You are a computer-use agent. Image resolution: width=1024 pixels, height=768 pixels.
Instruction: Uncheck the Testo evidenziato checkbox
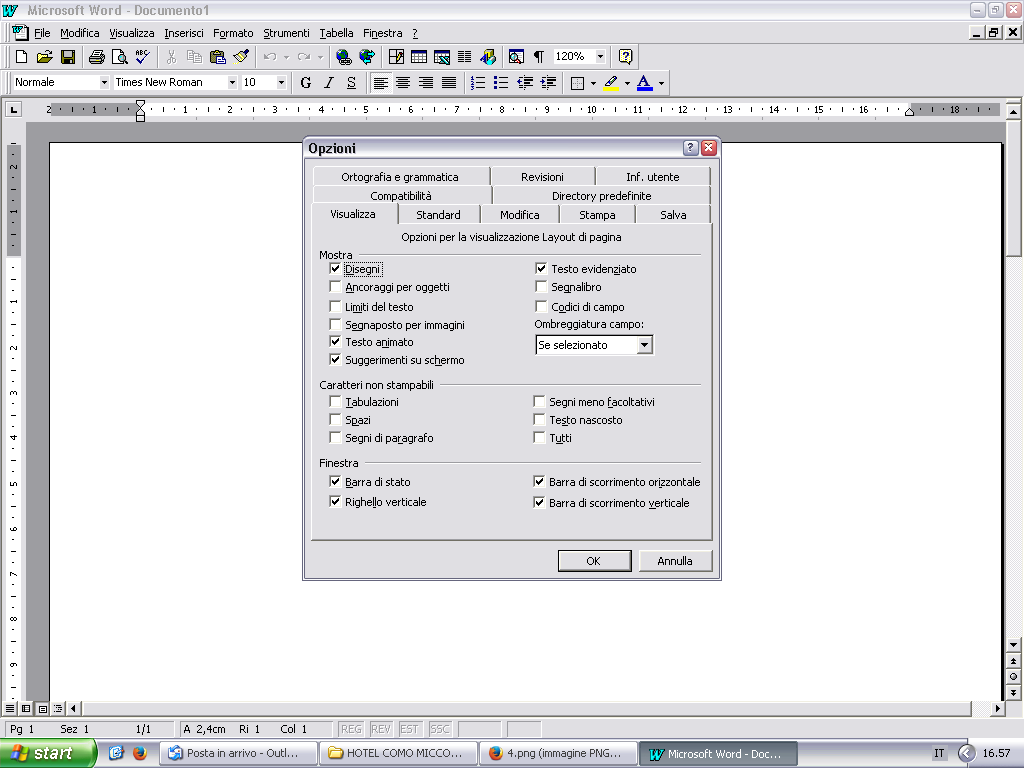click(x=541, y=269)
